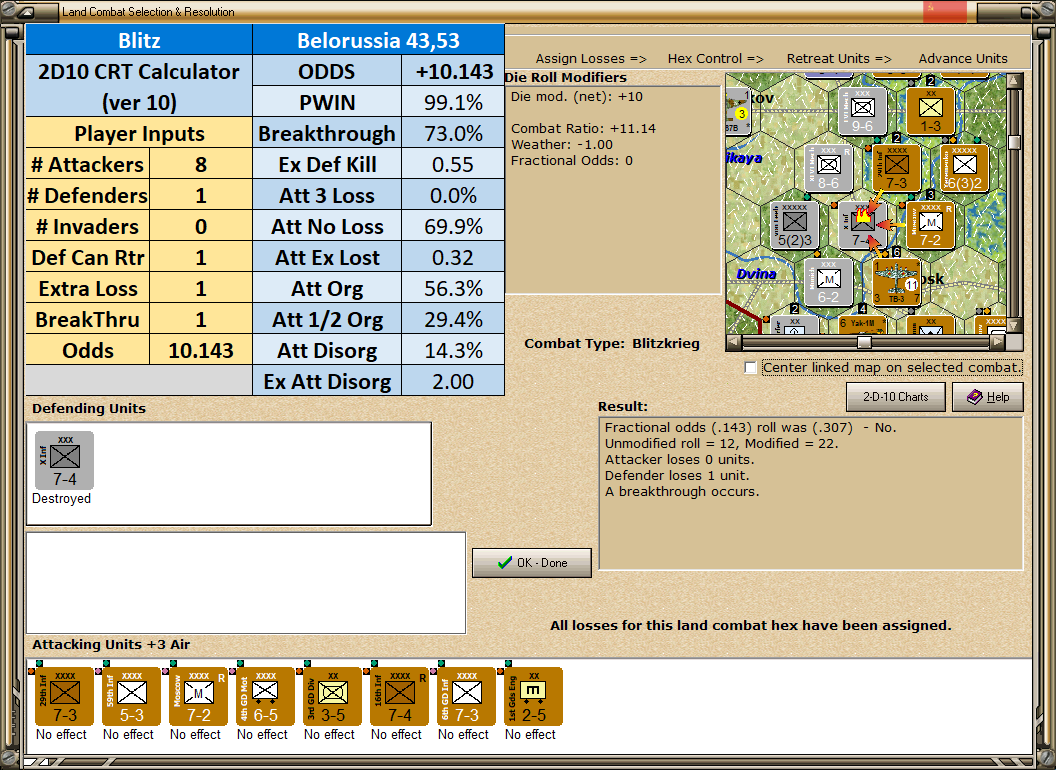Click 'Defender loses 1 unit.' result line
The image size is (1056, 770).
pyautogui.click(x=677, y=476)
